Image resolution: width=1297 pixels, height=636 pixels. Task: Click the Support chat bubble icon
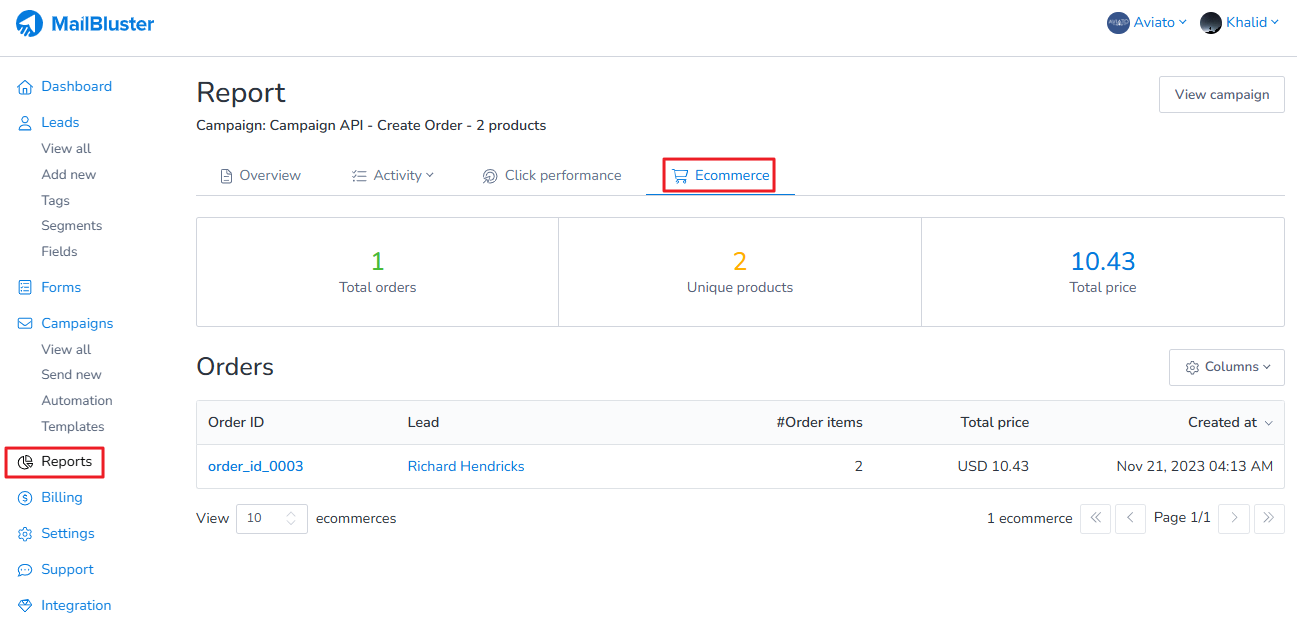click(25, 570)
